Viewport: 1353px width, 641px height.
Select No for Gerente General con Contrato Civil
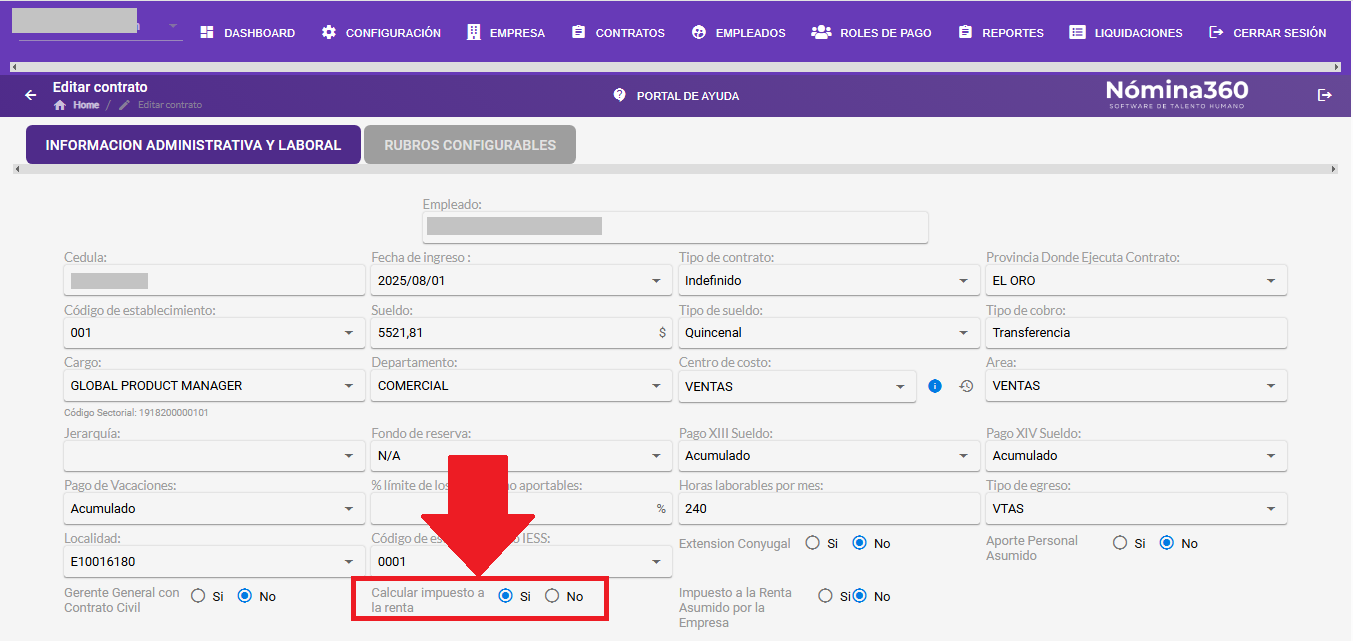coord(245,596)
